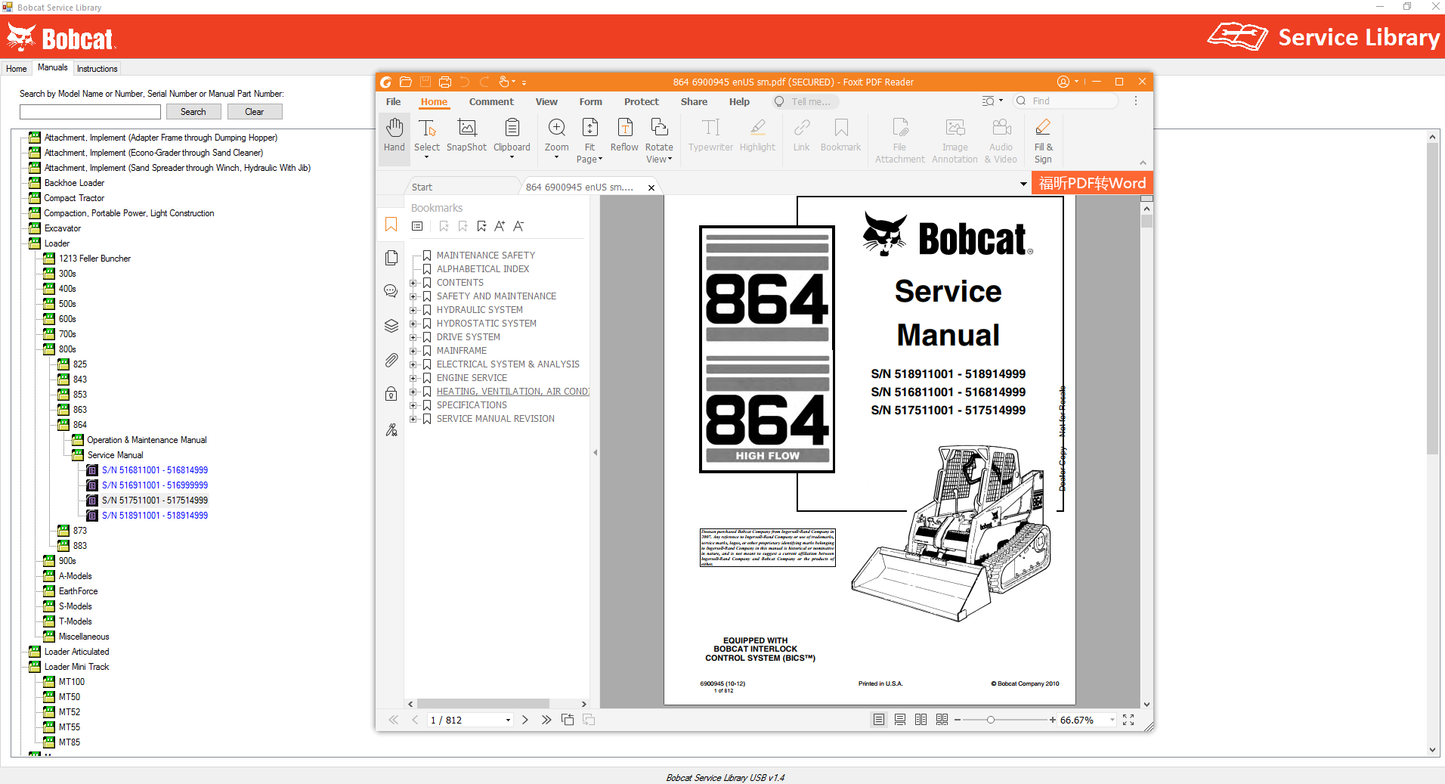Open the Share ribbon tab
The image size is (1445, 784).
click(x=694, y=102)
